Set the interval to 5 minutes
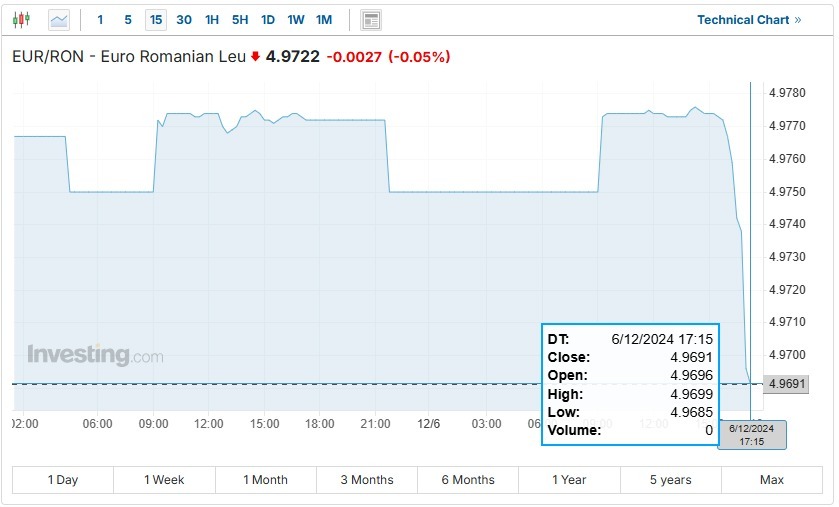This screenshot has height=507, width=839. click(x=128, y=20)
